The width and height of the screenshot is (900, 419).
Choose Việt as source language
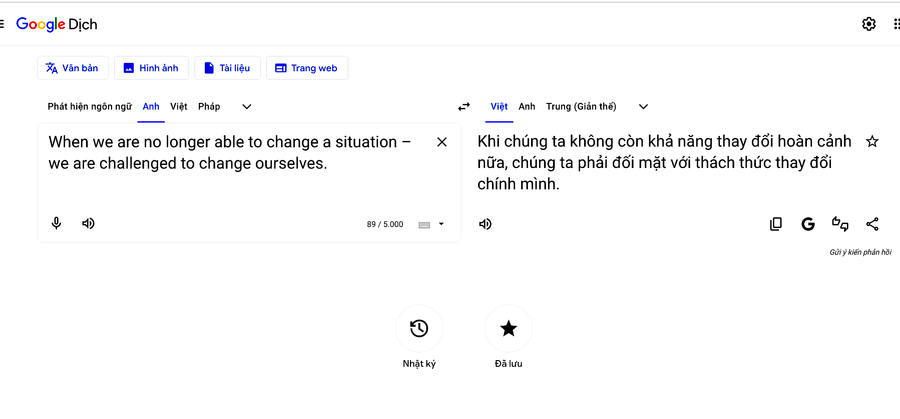pyautogui.click(x=179, y=106)
